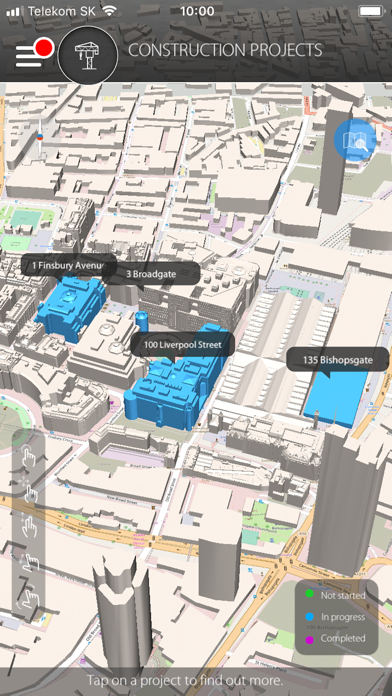Screen dimensions: 392x696
Task: Open the 3 Broadgate project label
Action: point(151,274)
